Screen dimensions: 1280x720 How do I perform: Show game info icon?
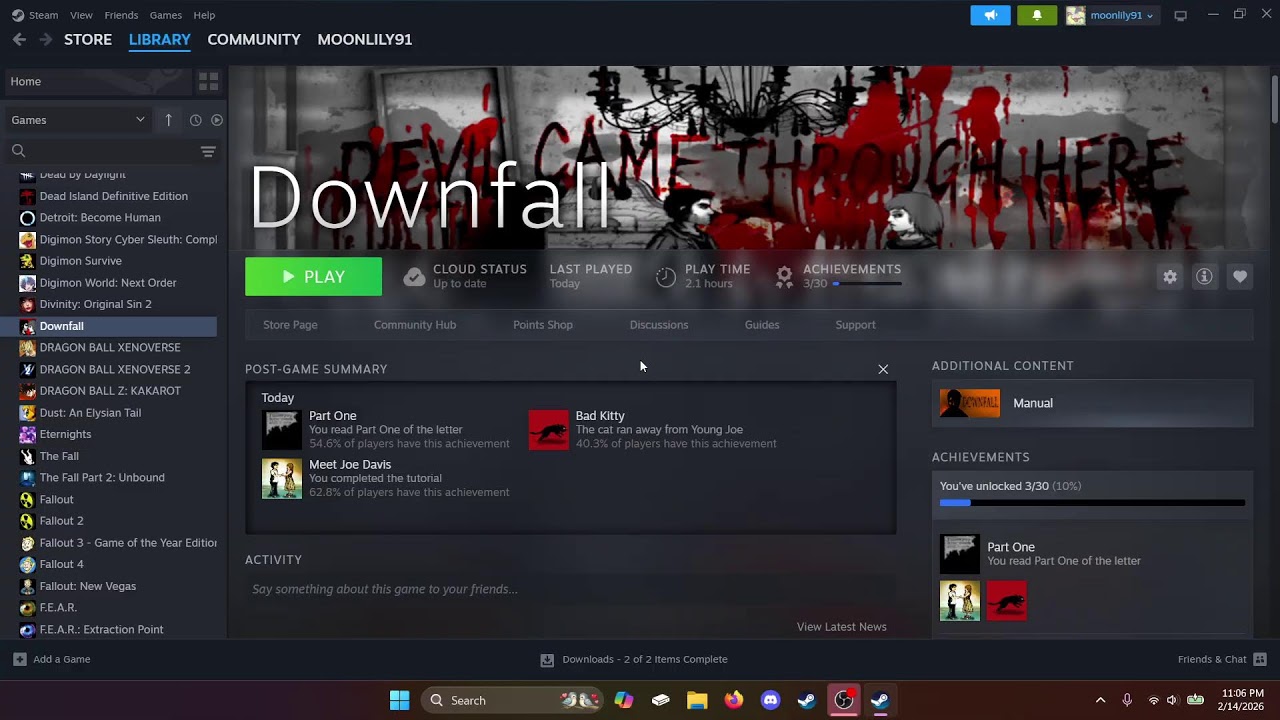pos(1204,277)
